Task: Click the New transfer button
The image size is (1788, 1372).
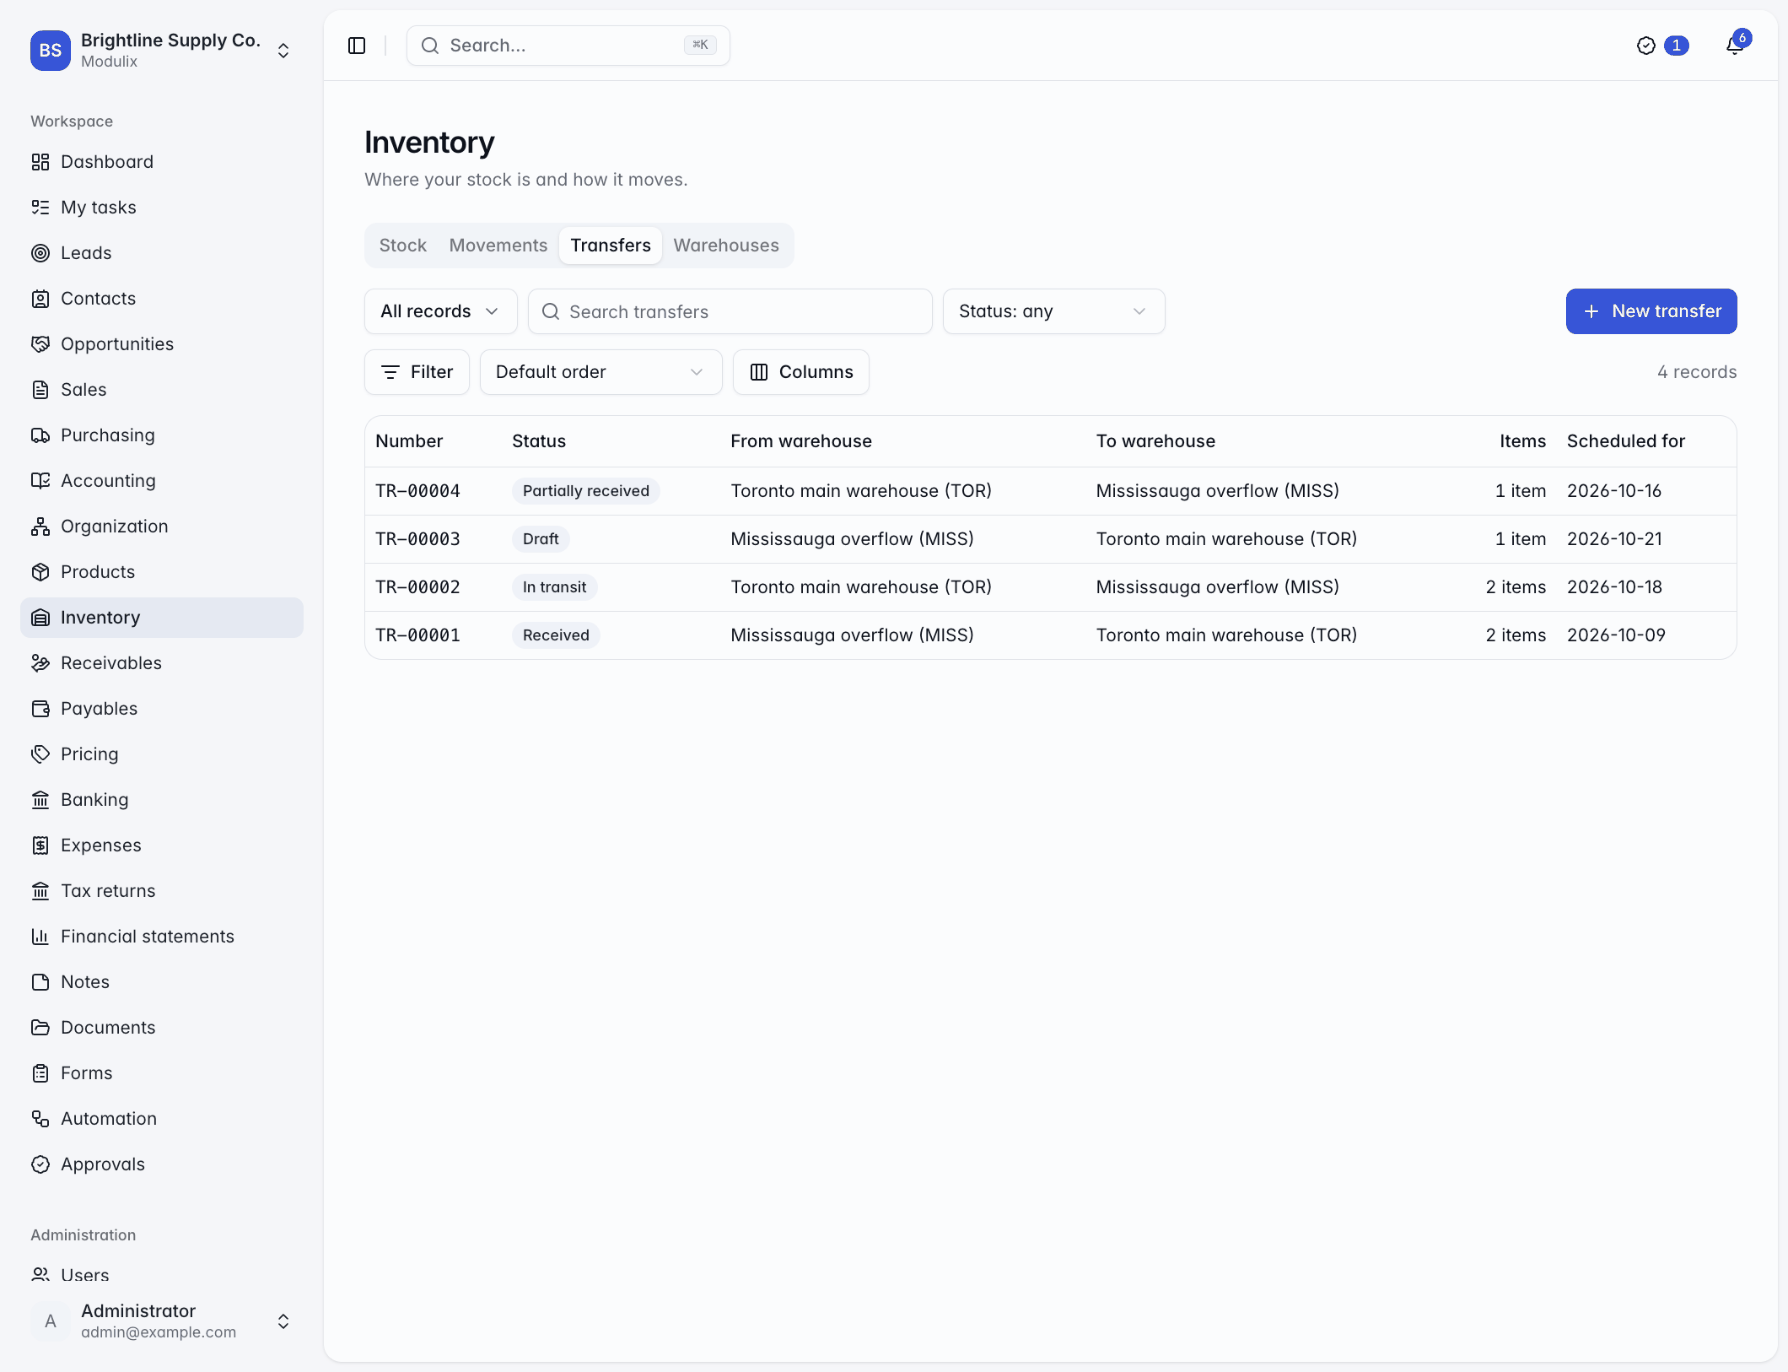Action: click(1651, 311)
